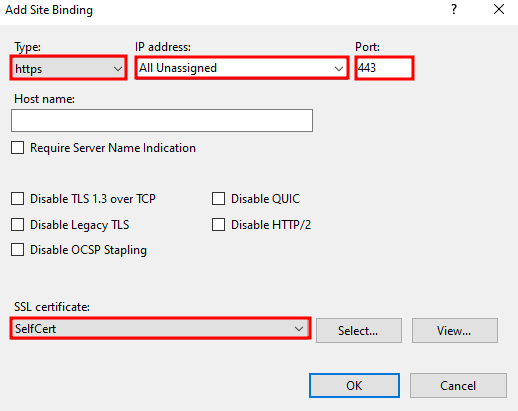This screenshot has height=411, width=518.
Task: Click the SelfCert text in certificate box
Action: pos(35,329)
